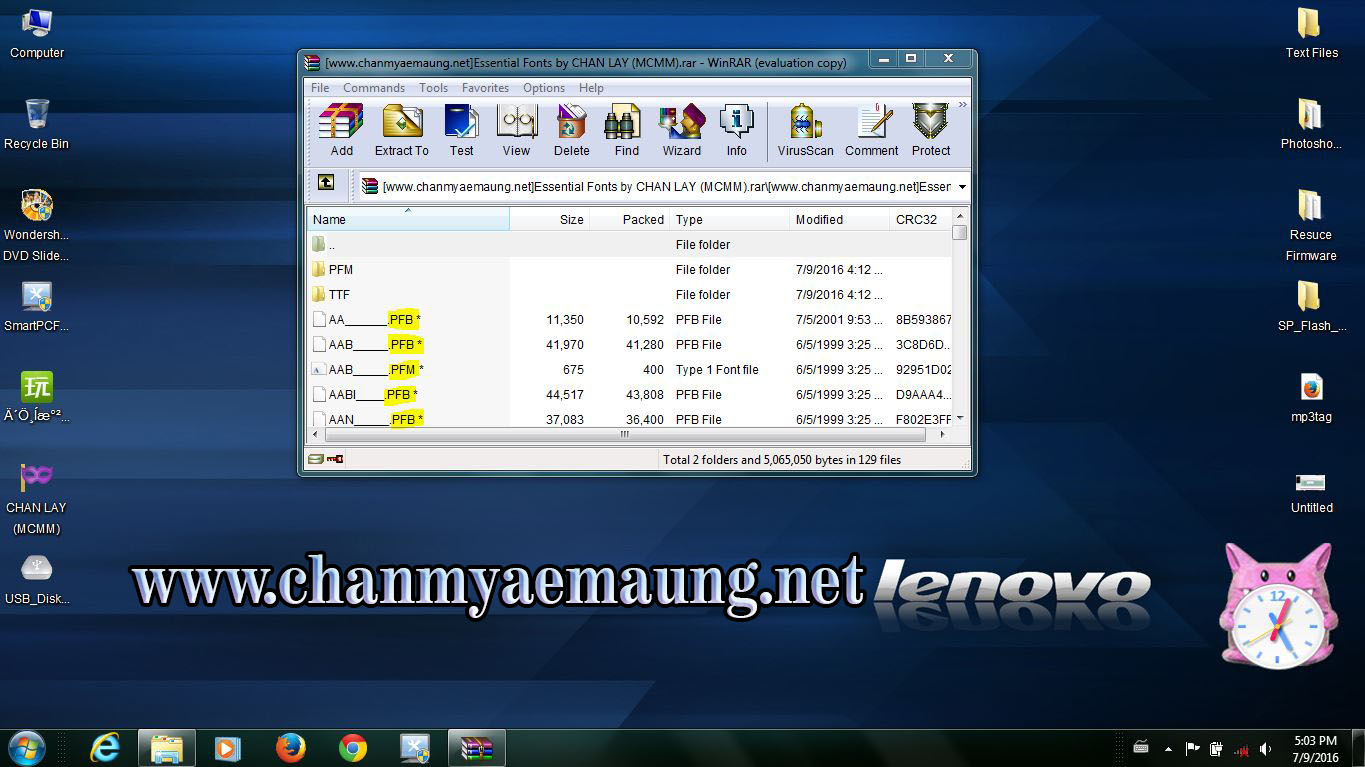The height and width of the screenshot is (767, 1365).
Task: Sort by the Name column header
Action: (x=408, y=219)
